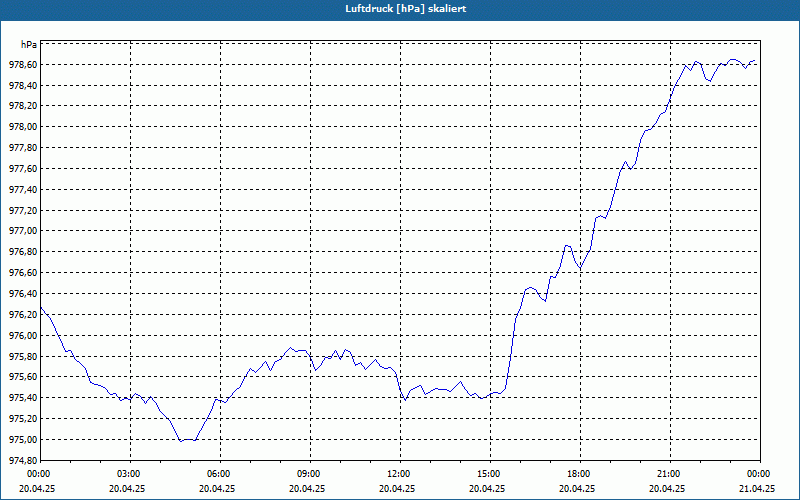This screenshot has width=800, height=500.
Task: Click the 977,80 y-axis label
Action: tap(23, 148)
